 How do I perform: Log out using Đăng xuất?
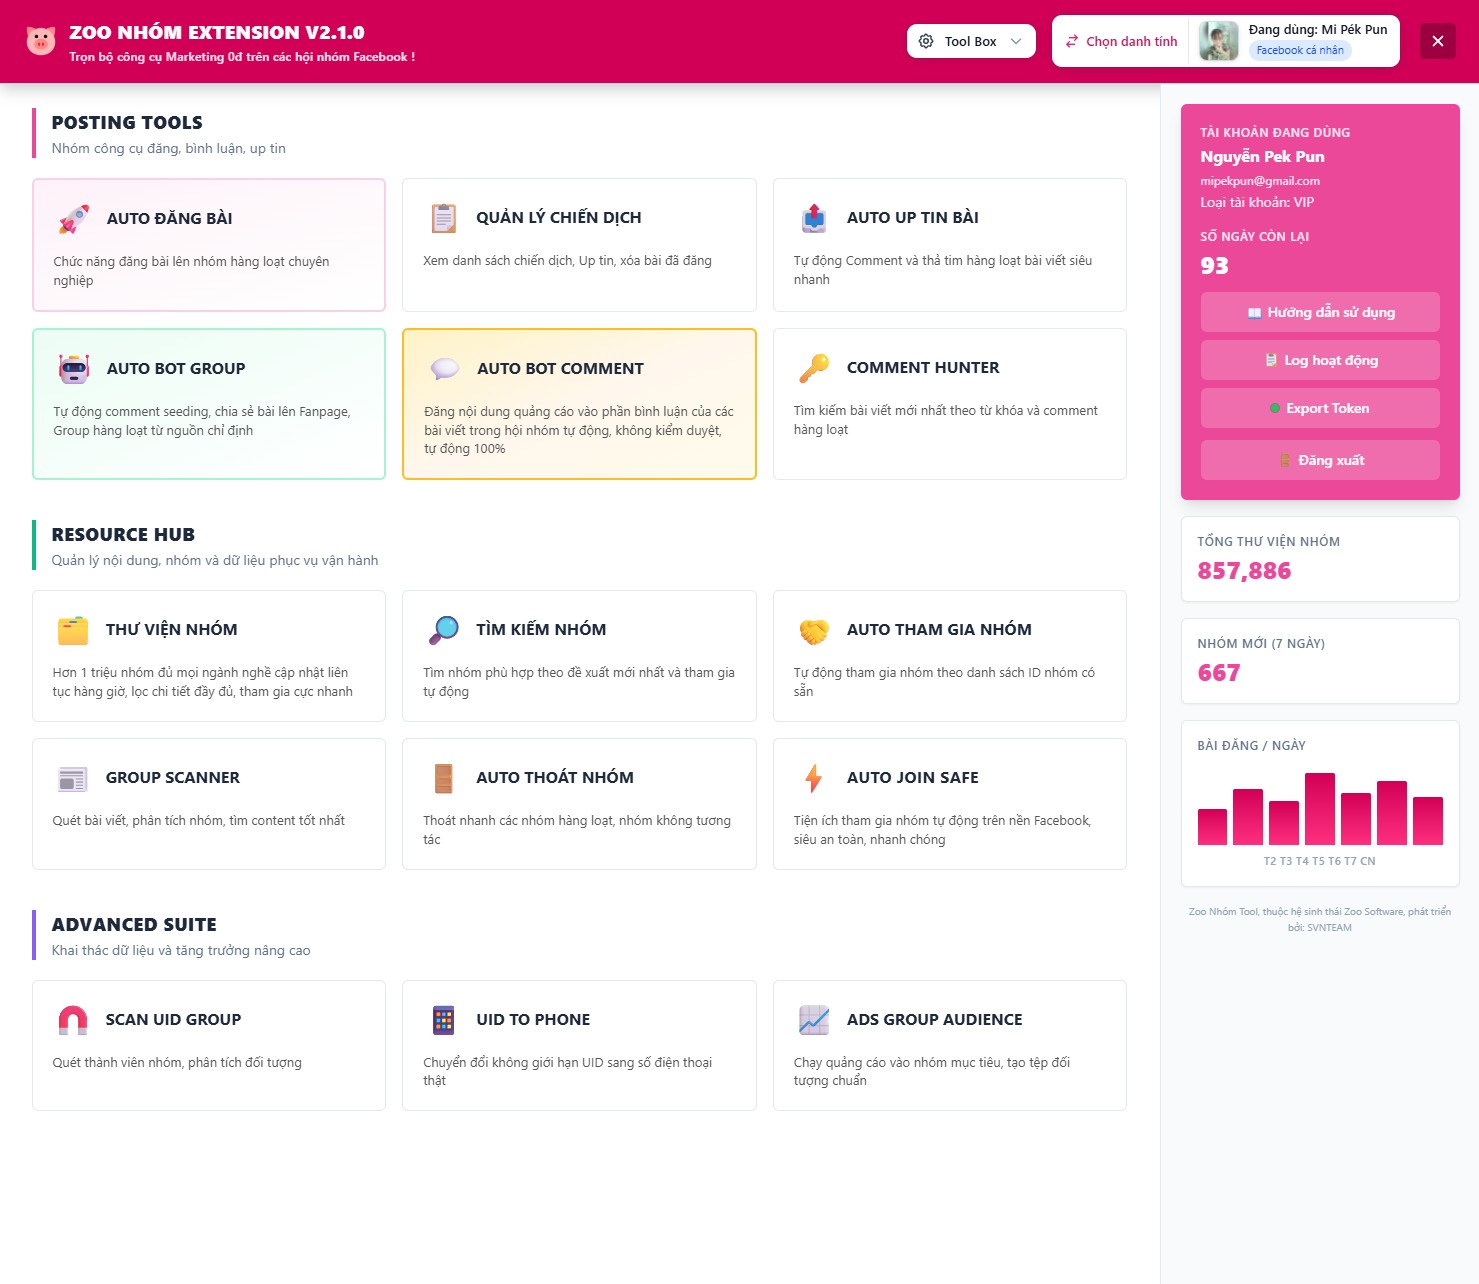pyautogui.click(x=1320, y=460)
